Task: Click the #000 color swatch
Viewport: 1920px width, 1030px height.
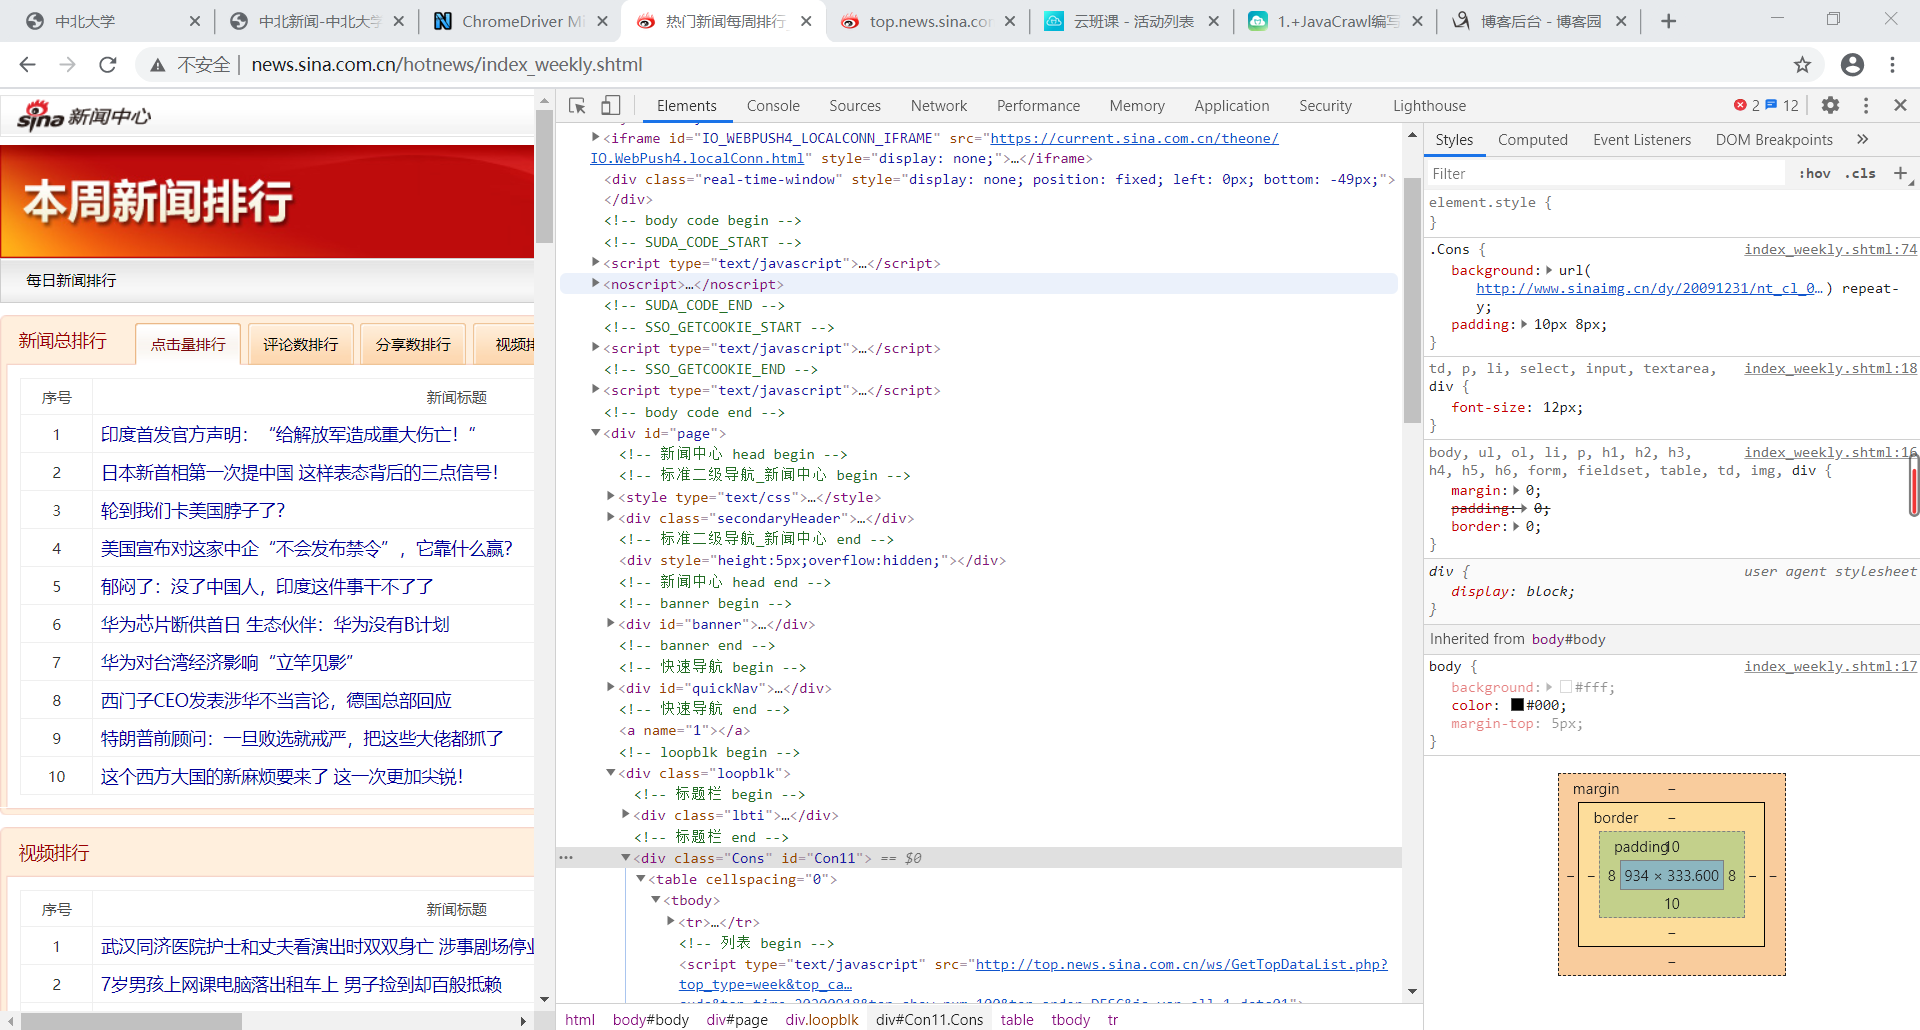Action: pos(1517,705)
